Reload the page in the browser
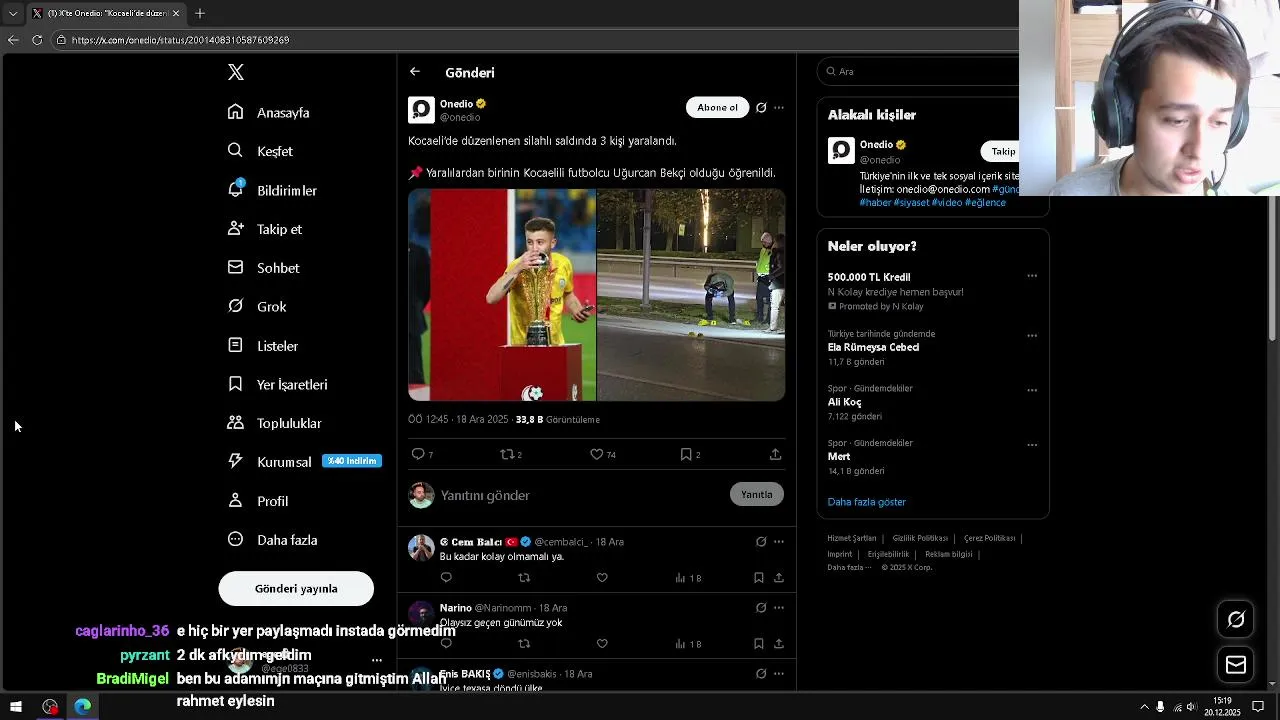This screenshot has width=1280, height=720. tap(37, 40)
